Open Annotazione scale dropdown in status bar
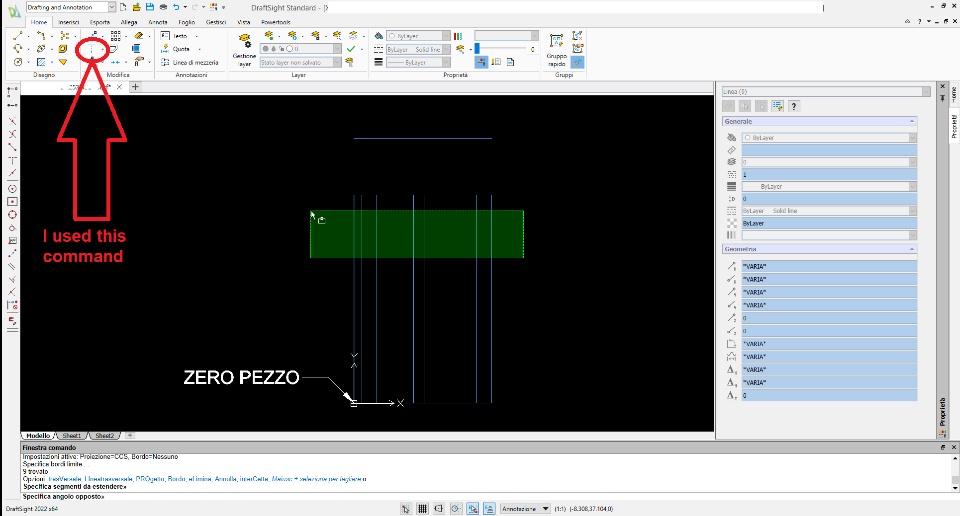960x516 pixels. pos(525,509)
